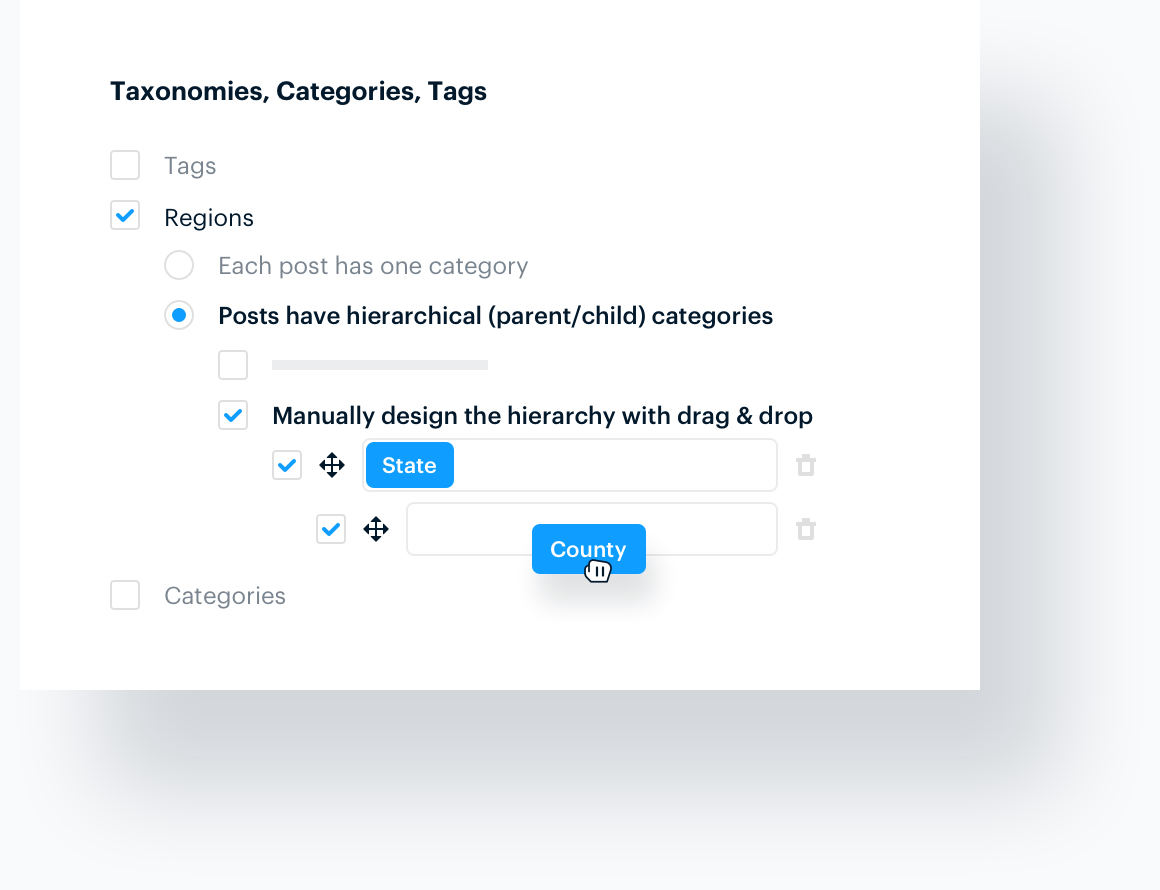The height and width of the screenshot is (890, 1160).
Task: Uncheck the Regions checkbox
Action: (x=125, y=215)
